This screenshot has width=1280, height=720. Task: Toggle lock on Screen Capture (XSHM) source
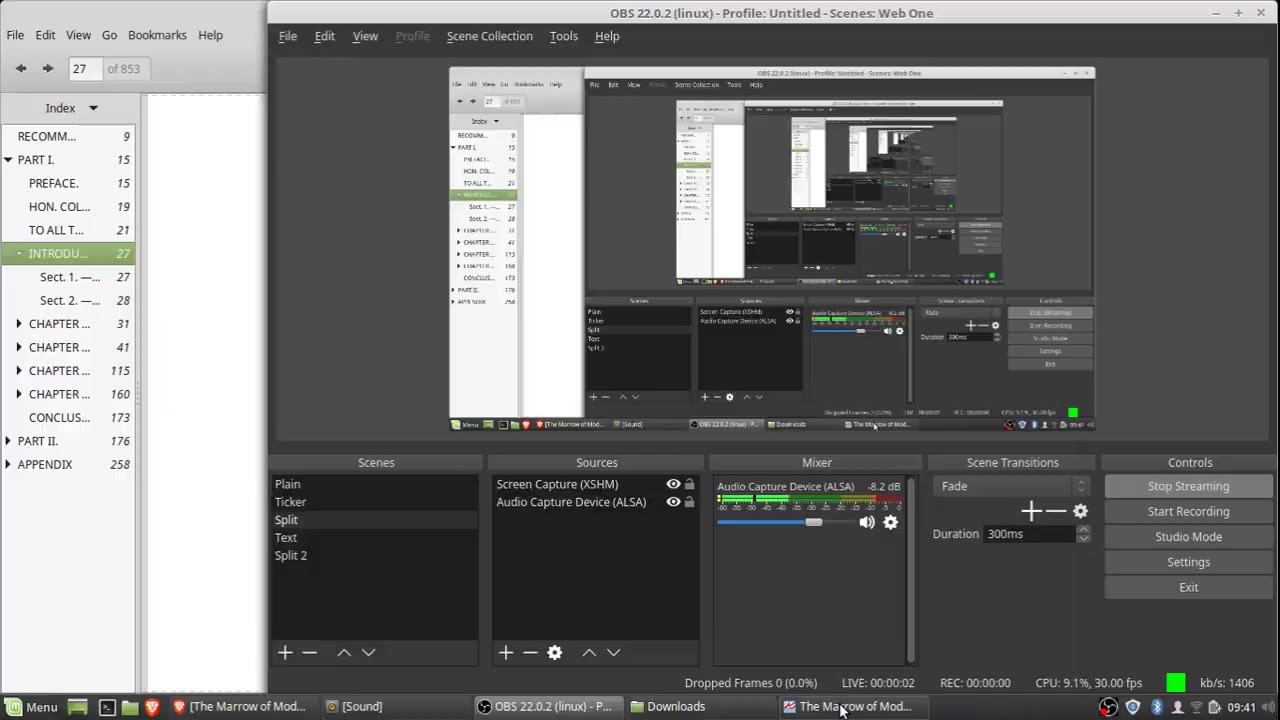click(689, 484)
